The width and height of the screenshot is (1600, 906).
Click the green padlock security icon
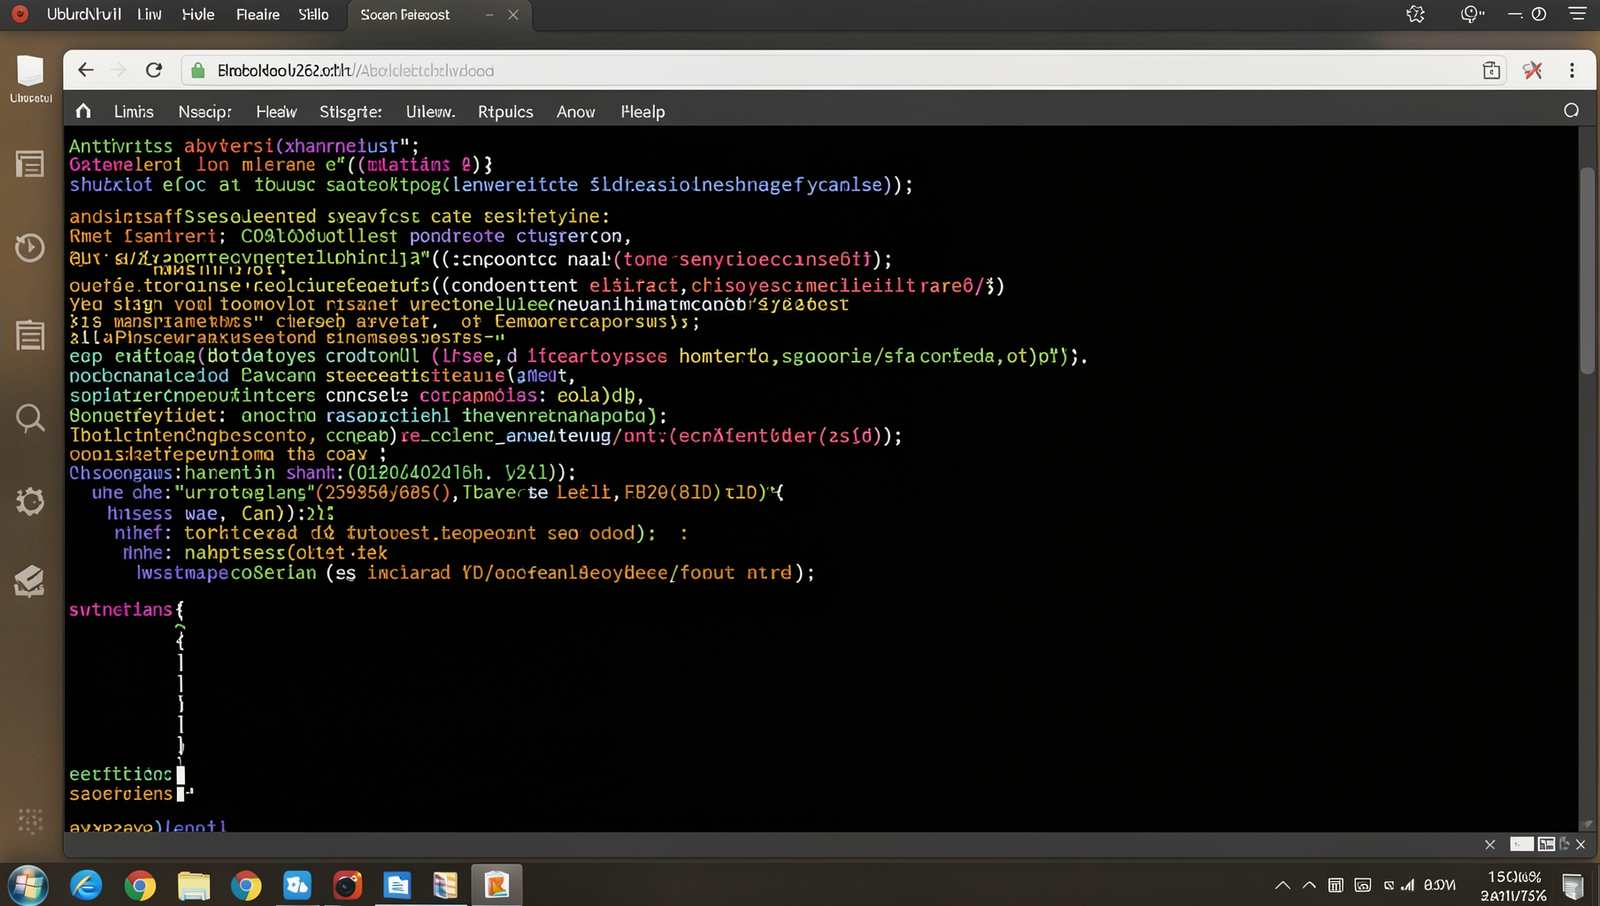click(198, 70)
